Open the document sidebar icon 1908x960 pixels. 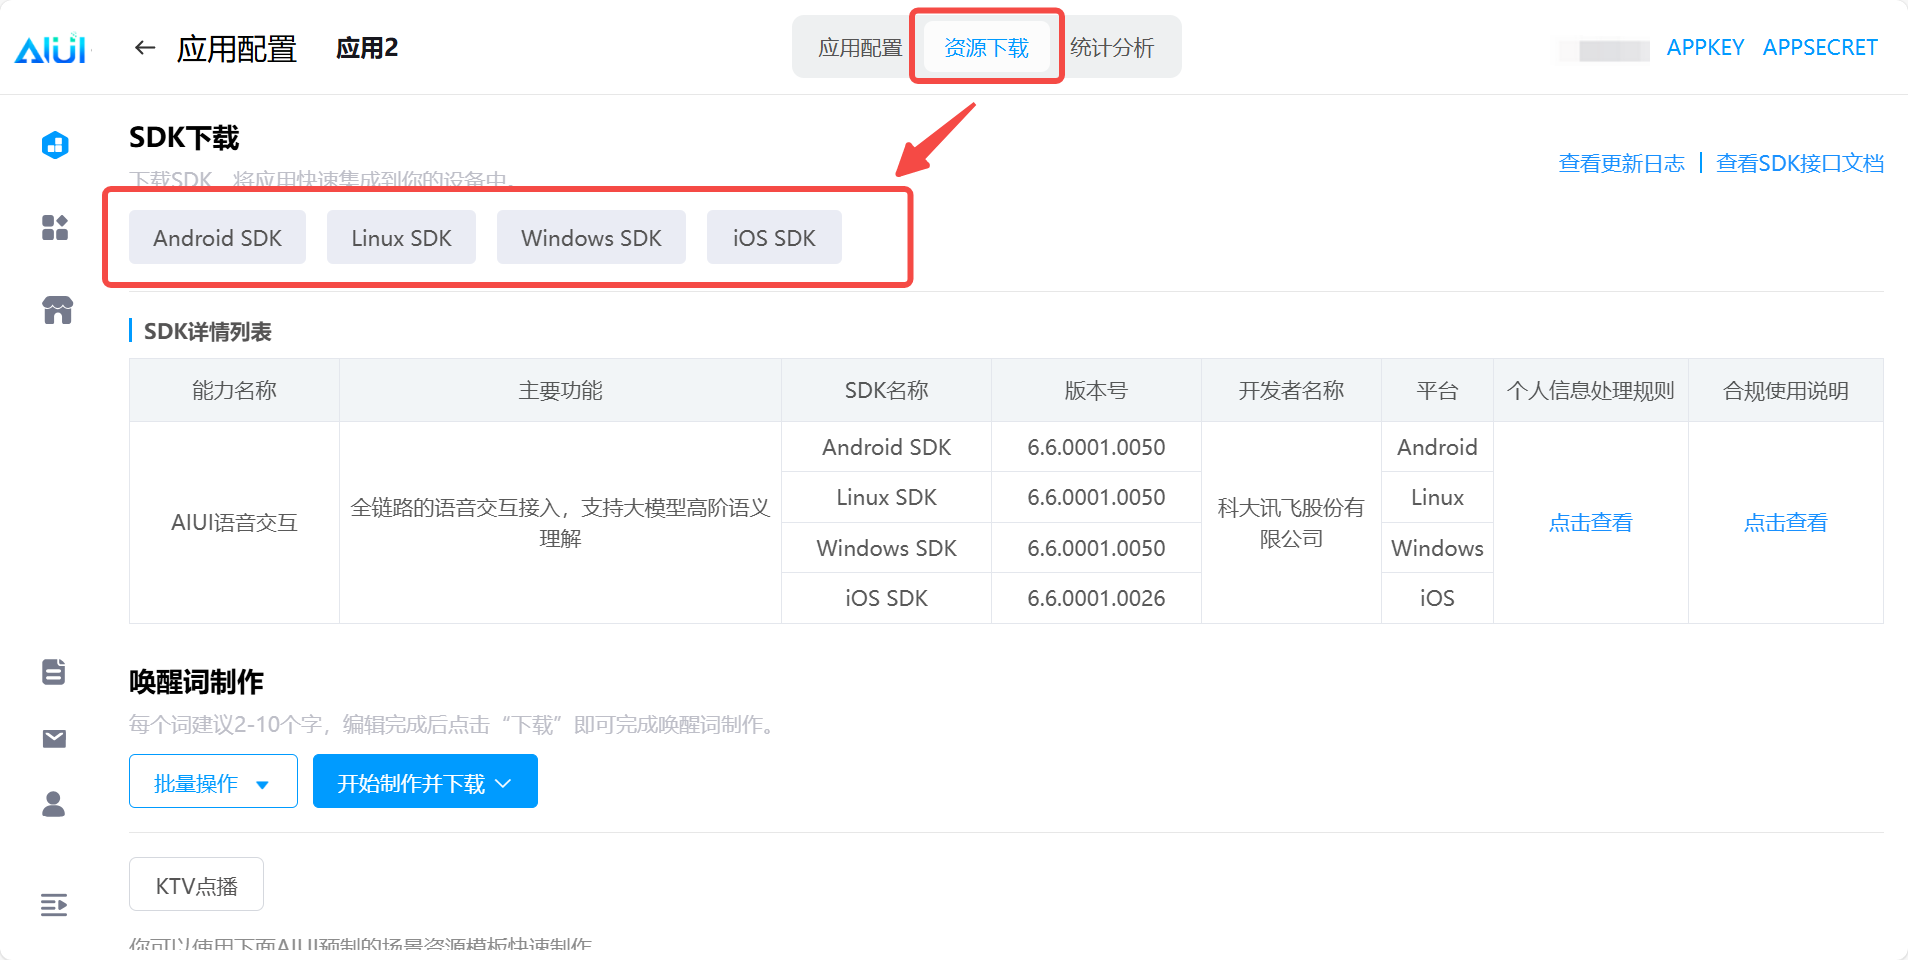tap(54, 672)
